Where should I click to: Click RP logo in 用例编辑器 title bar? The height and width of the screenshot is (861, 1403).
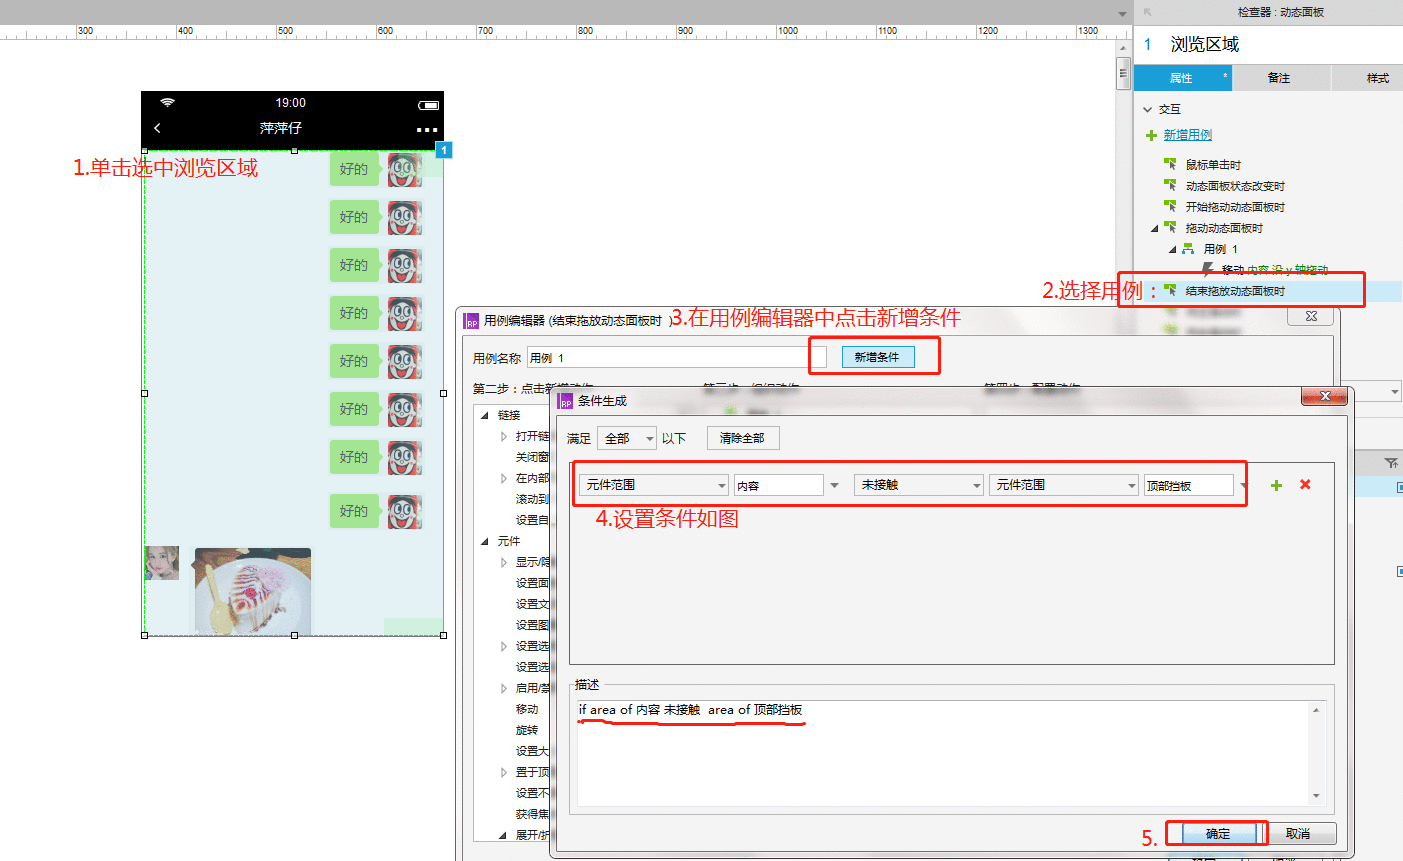(x=472, y=321)
